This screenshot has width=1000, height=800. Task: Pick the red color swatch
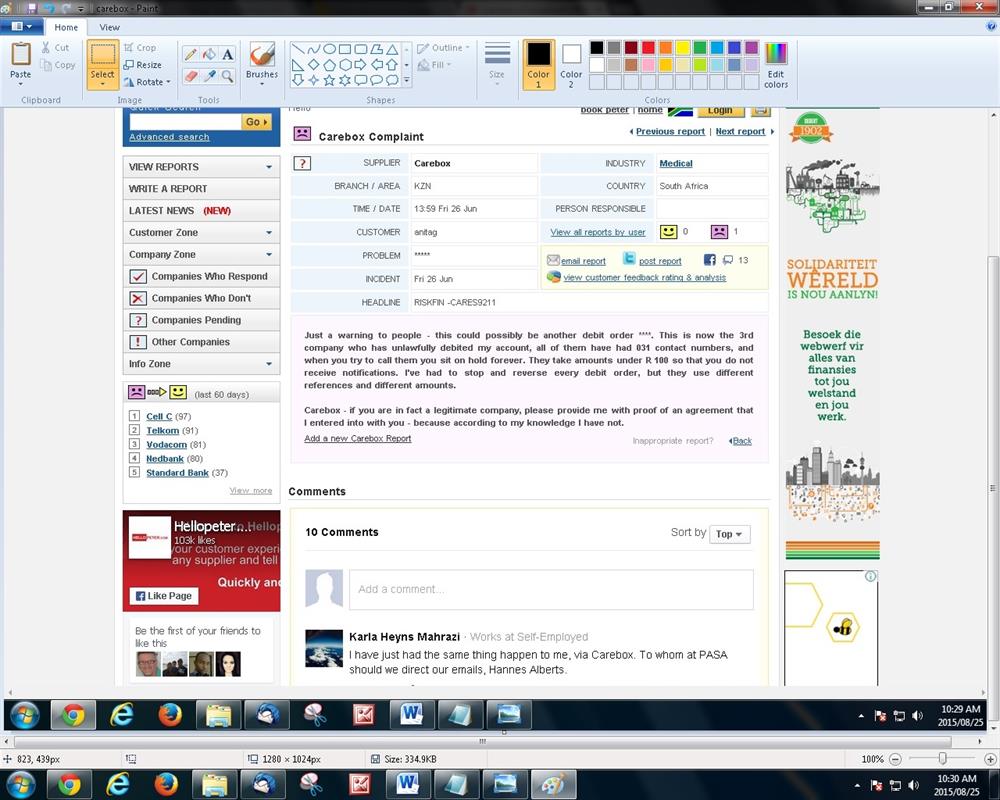click(648, 47)
